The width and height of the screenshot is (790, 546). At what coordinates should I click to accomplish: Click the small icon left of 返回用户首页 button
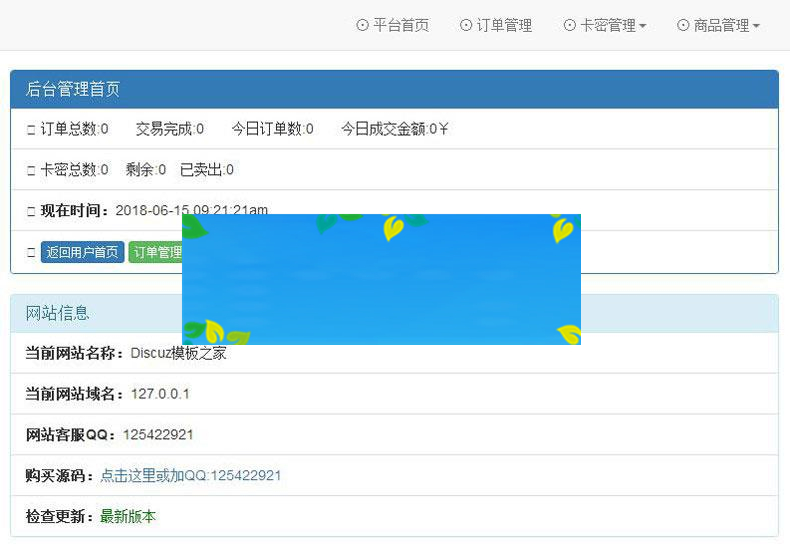pyautogui.click(x=31, y=253)
